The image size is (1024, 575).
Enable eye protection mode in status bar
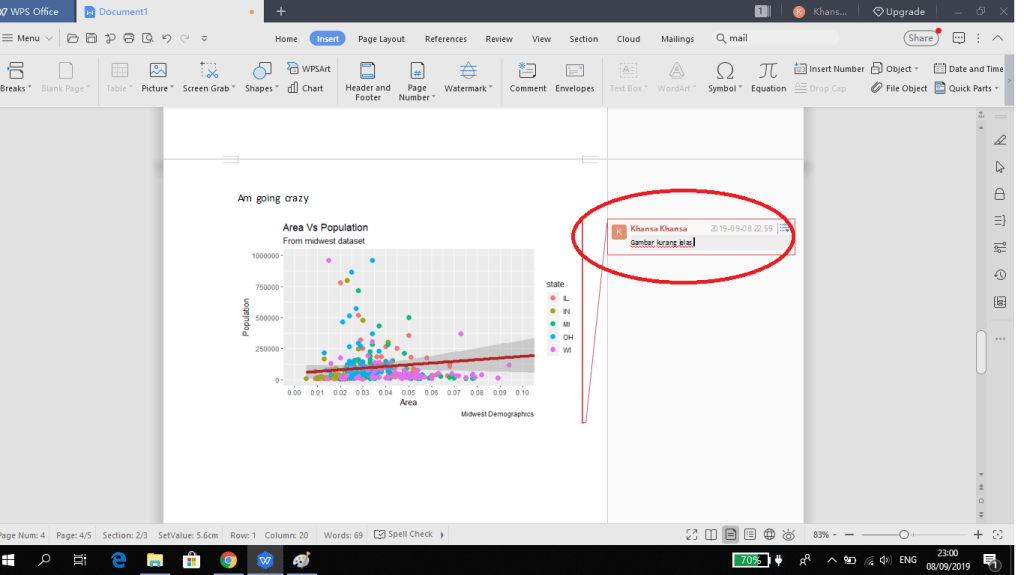click(x=789, y=534)
